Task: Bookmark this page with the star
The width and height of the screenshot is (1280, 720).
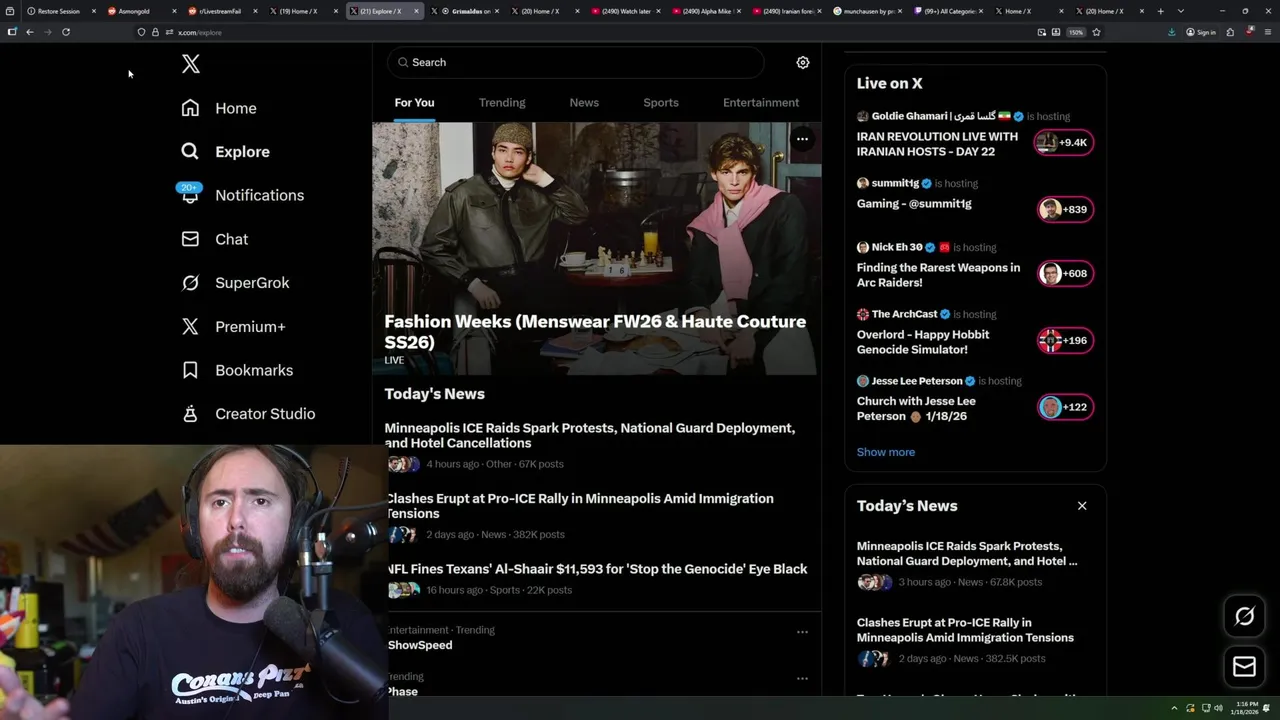Action: click(1096, 32)
